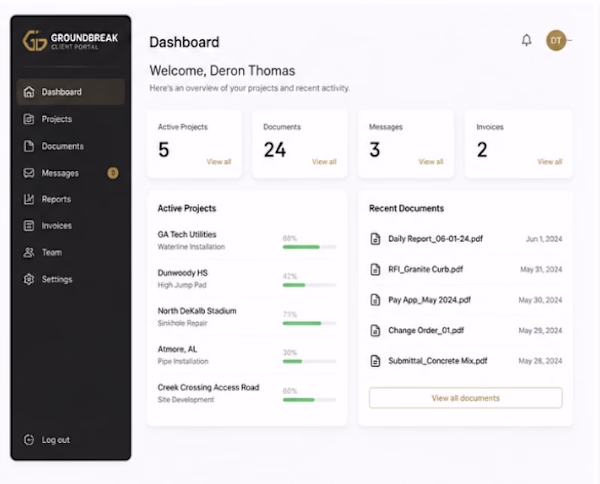The width and height of the screenshot is (600, 484).
Task: Click Dunwoody HS progress bar
Action: click(309, 285)
